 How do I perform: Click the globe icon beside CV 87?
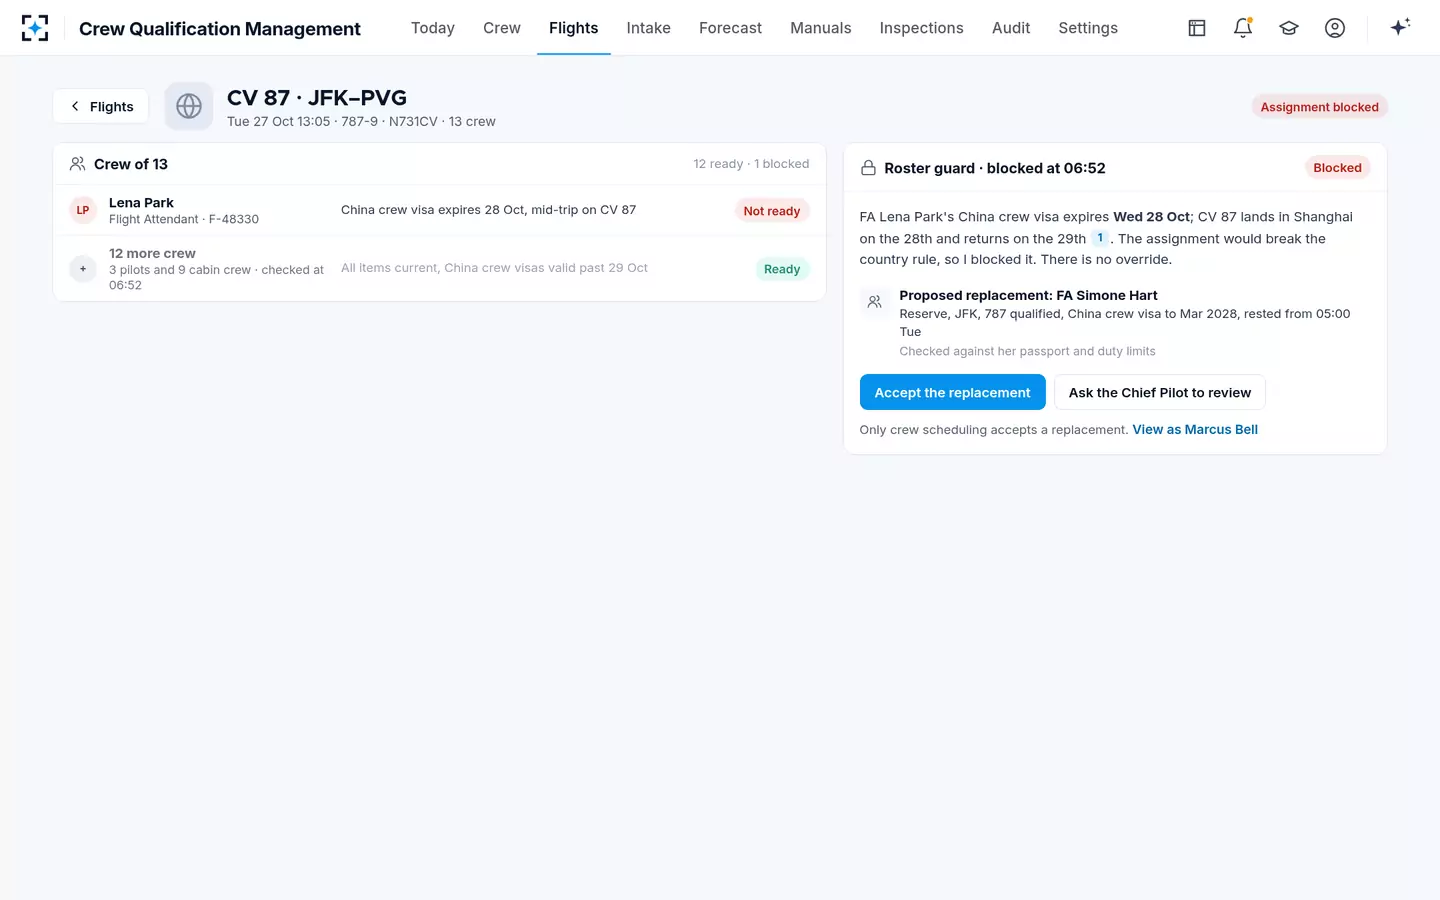189,106
